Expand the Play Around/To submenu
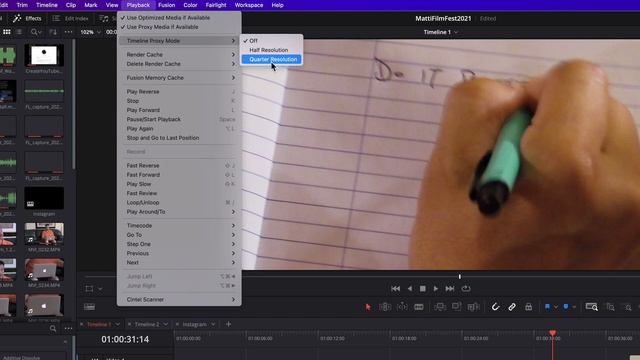Viewport: 640px width, 360px height. tap(179, 212)
